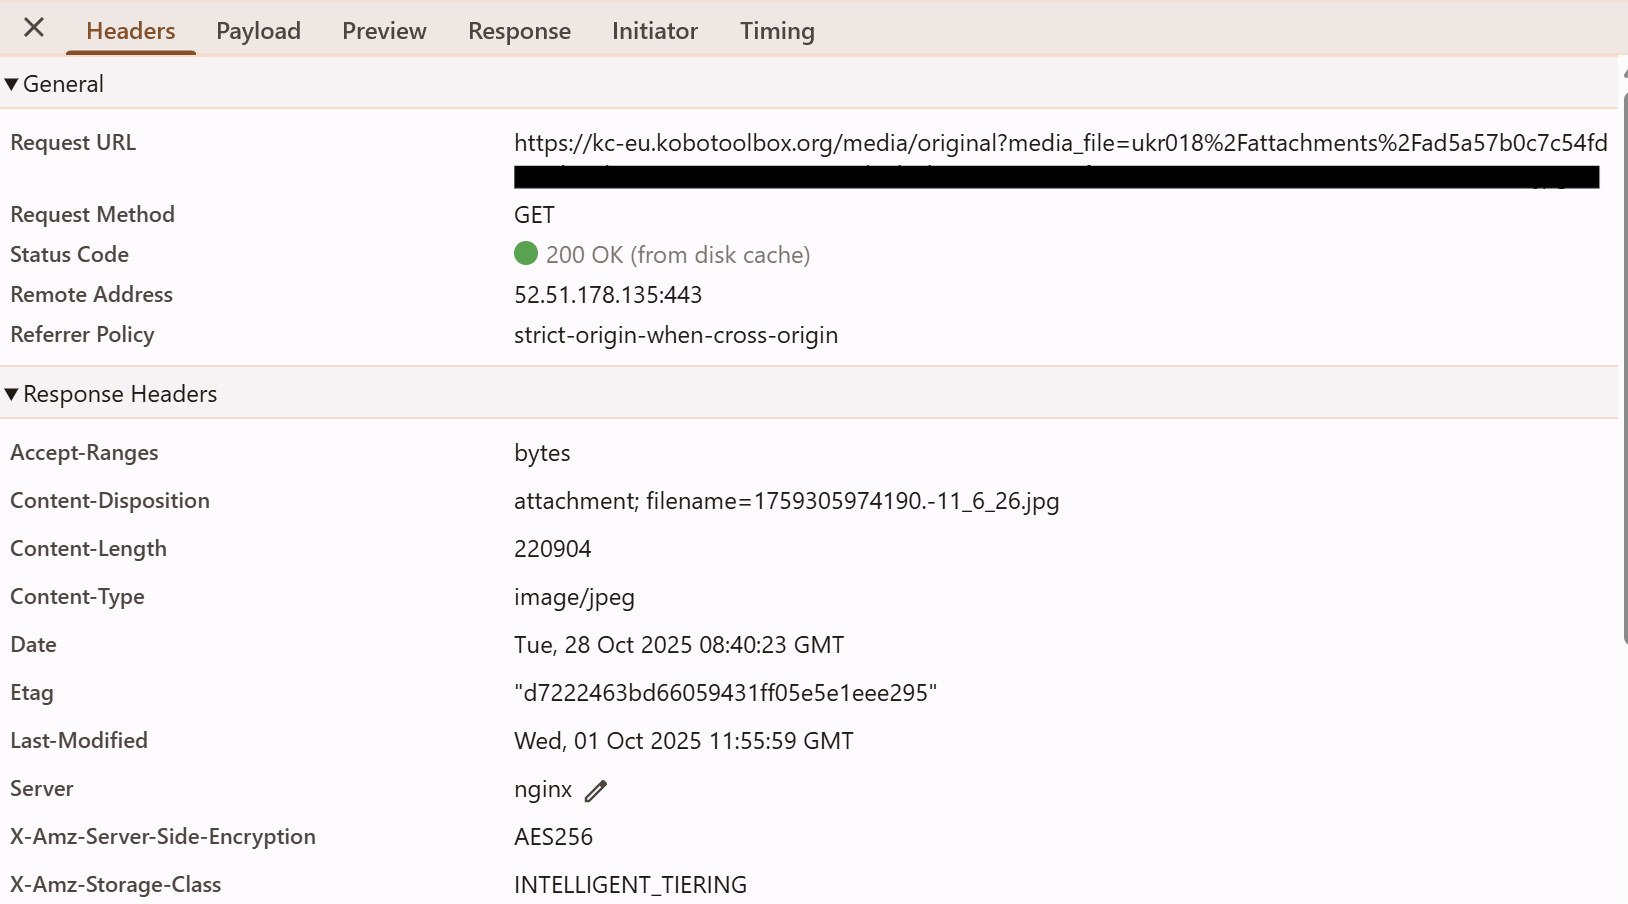The width and height of the screenshot is (1628, 904).
Task: Click the green status code indicator
Action: (x=526, y=254)
